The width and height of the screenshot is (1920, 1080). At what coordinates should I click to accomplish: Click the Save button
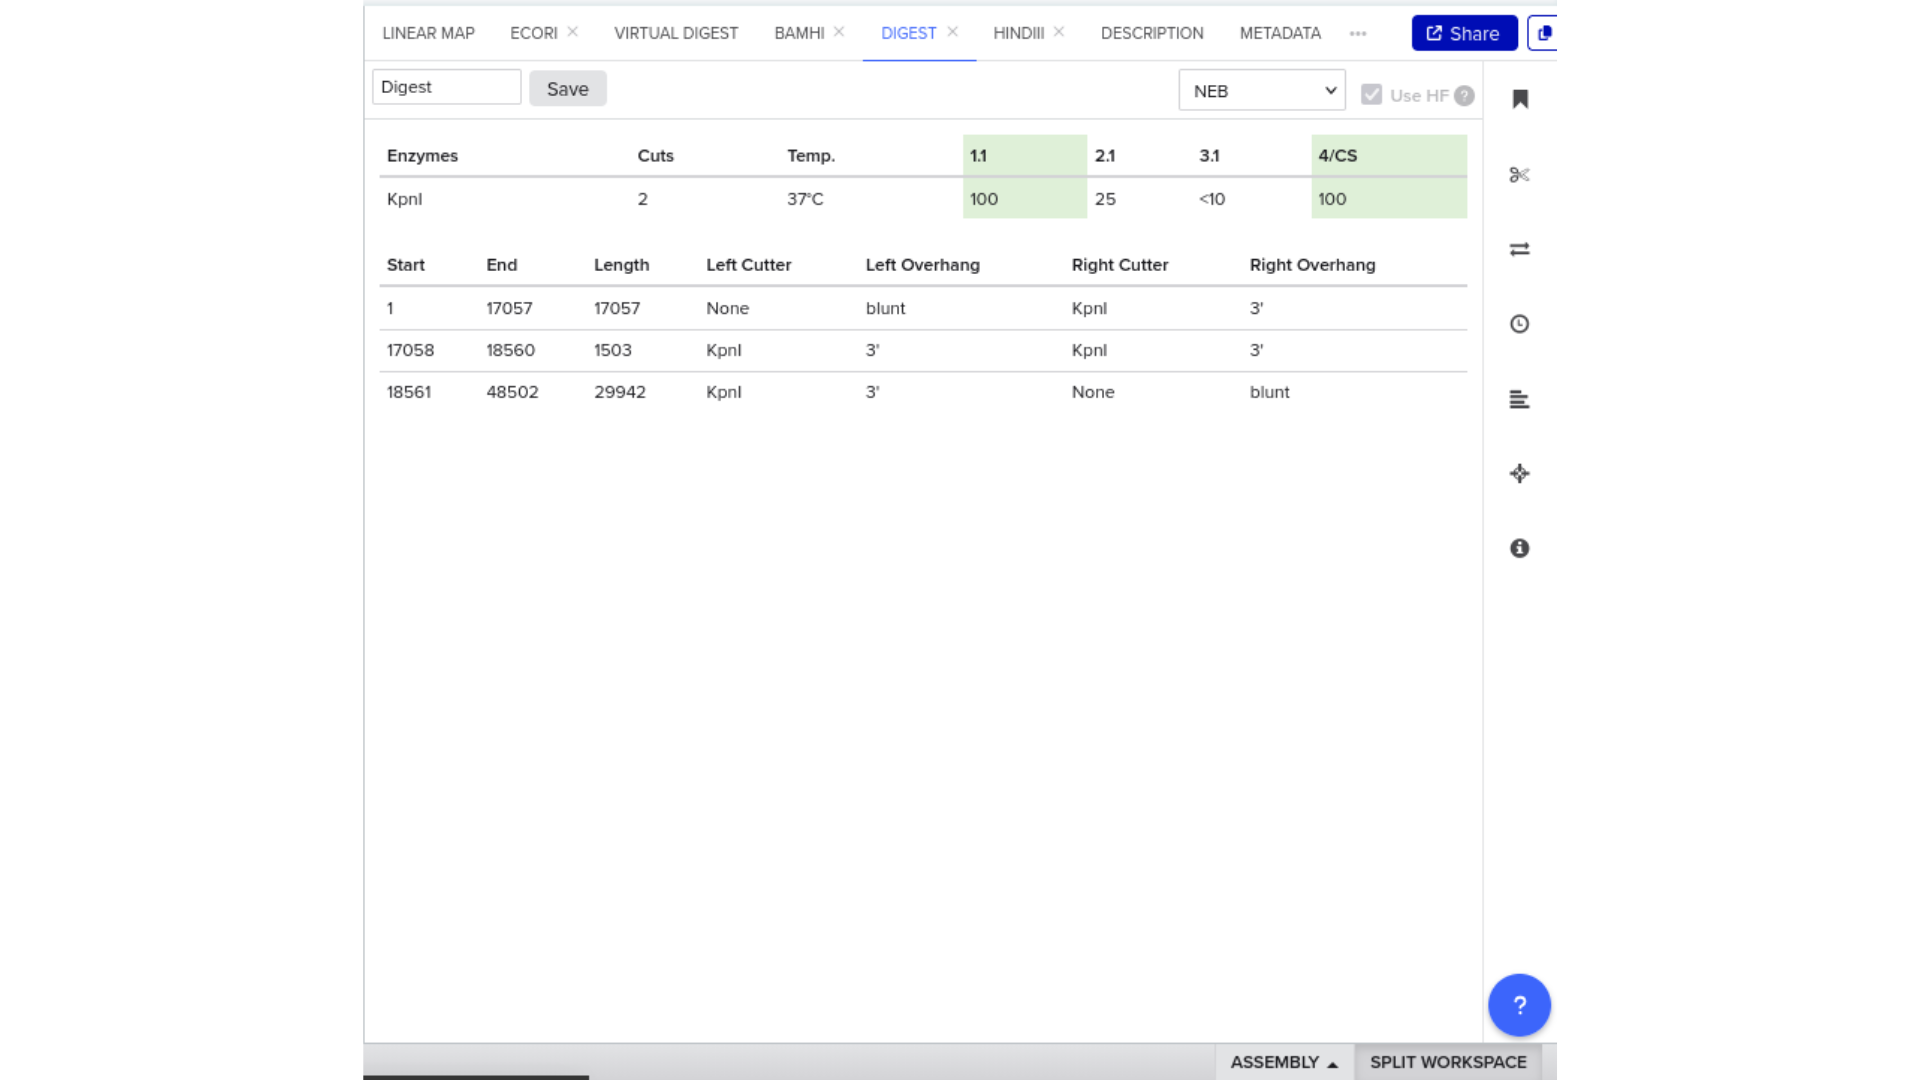pyautogui.click(x=567, y=89)
